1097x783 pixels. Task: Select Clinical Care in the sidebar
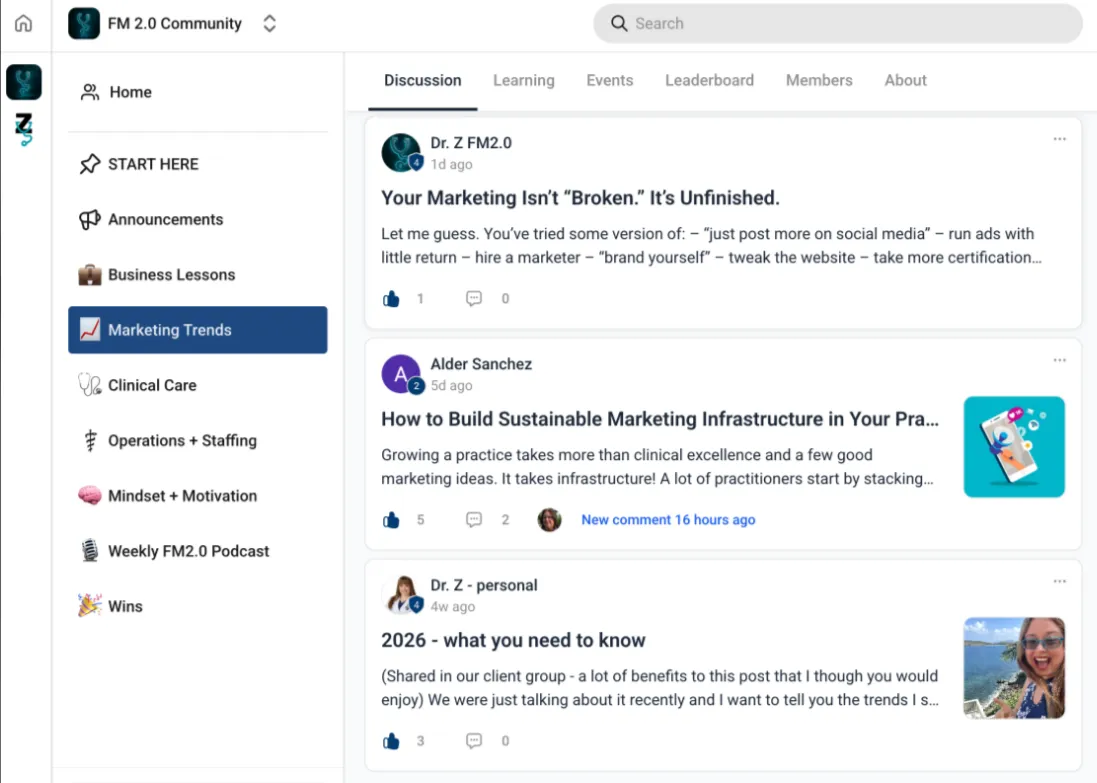pos(152,385)
